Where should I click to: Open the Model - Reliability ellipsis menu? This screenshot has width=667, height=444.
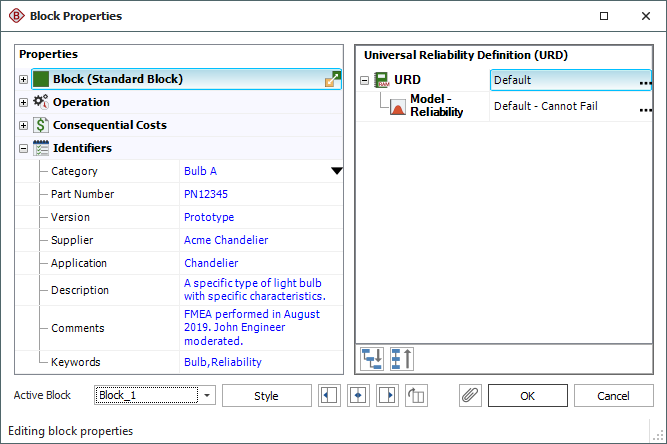645,107
